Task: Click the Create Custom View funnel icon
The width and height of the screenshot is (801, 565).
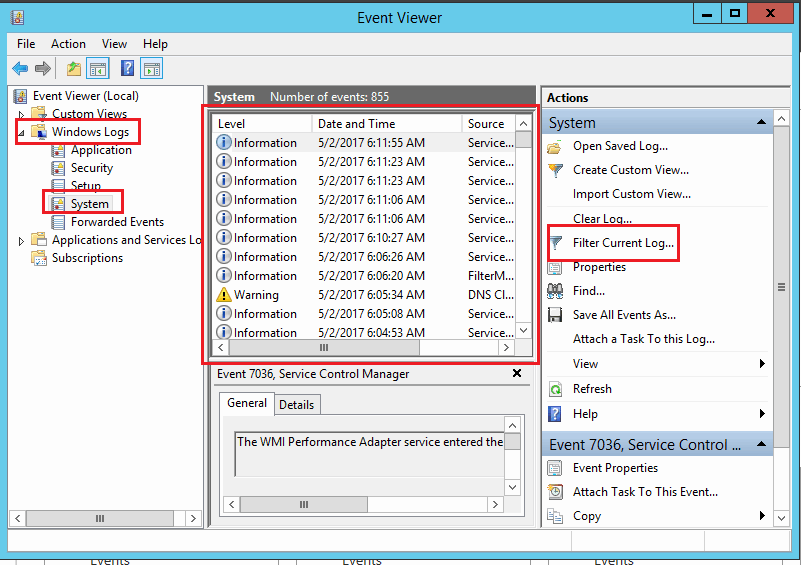Action: coord(555,170)
